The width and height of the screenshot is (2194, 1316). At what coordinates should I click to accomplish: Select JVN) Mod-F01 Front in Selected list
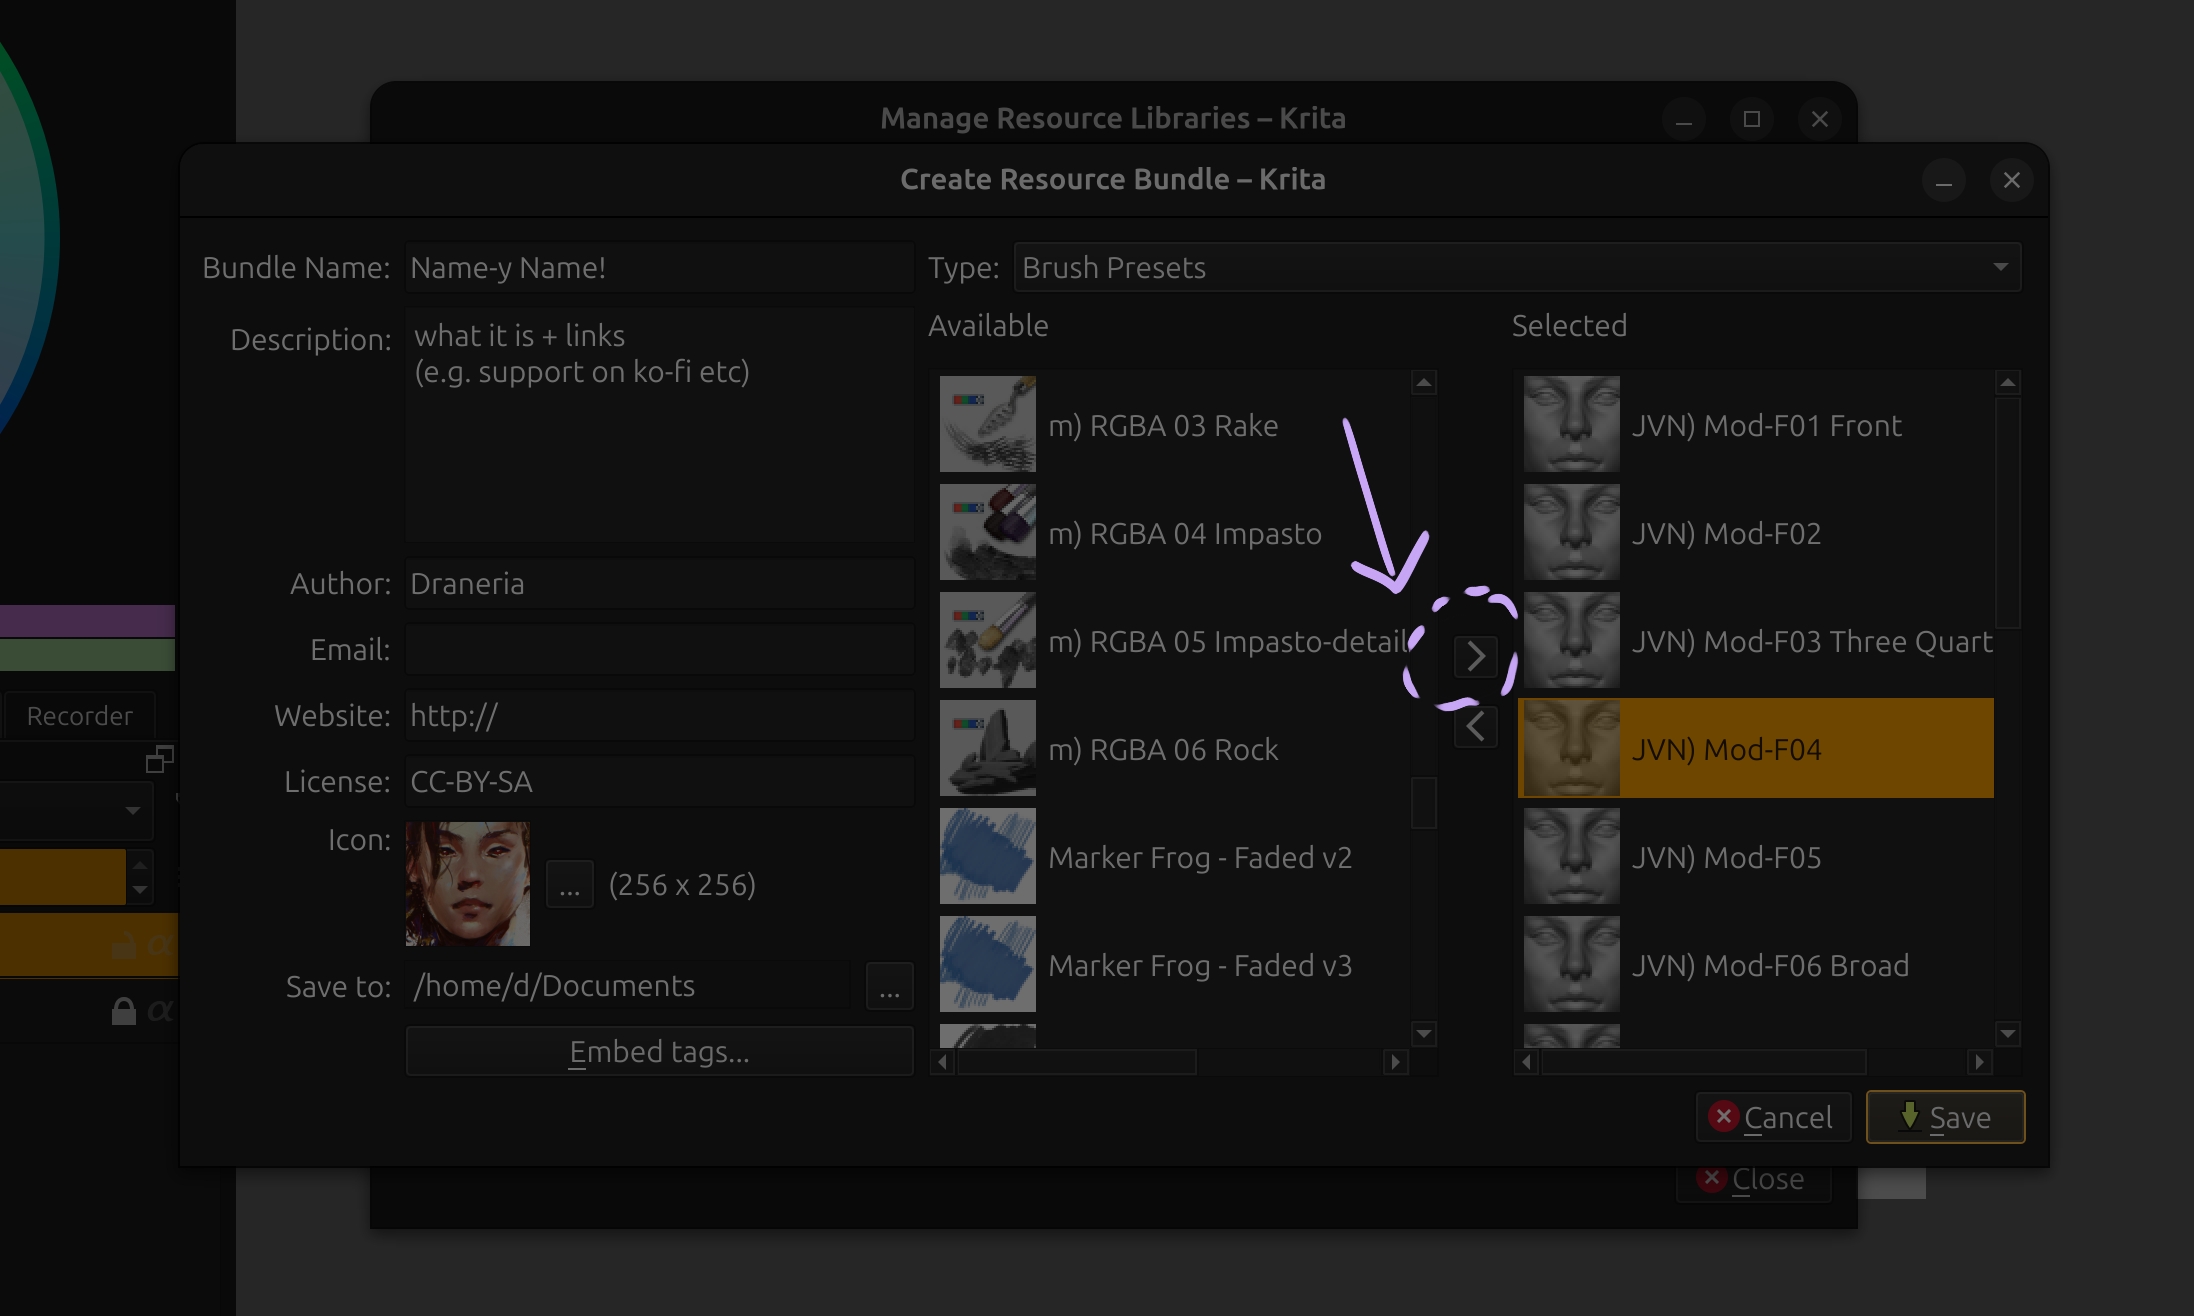point(1765,426)
